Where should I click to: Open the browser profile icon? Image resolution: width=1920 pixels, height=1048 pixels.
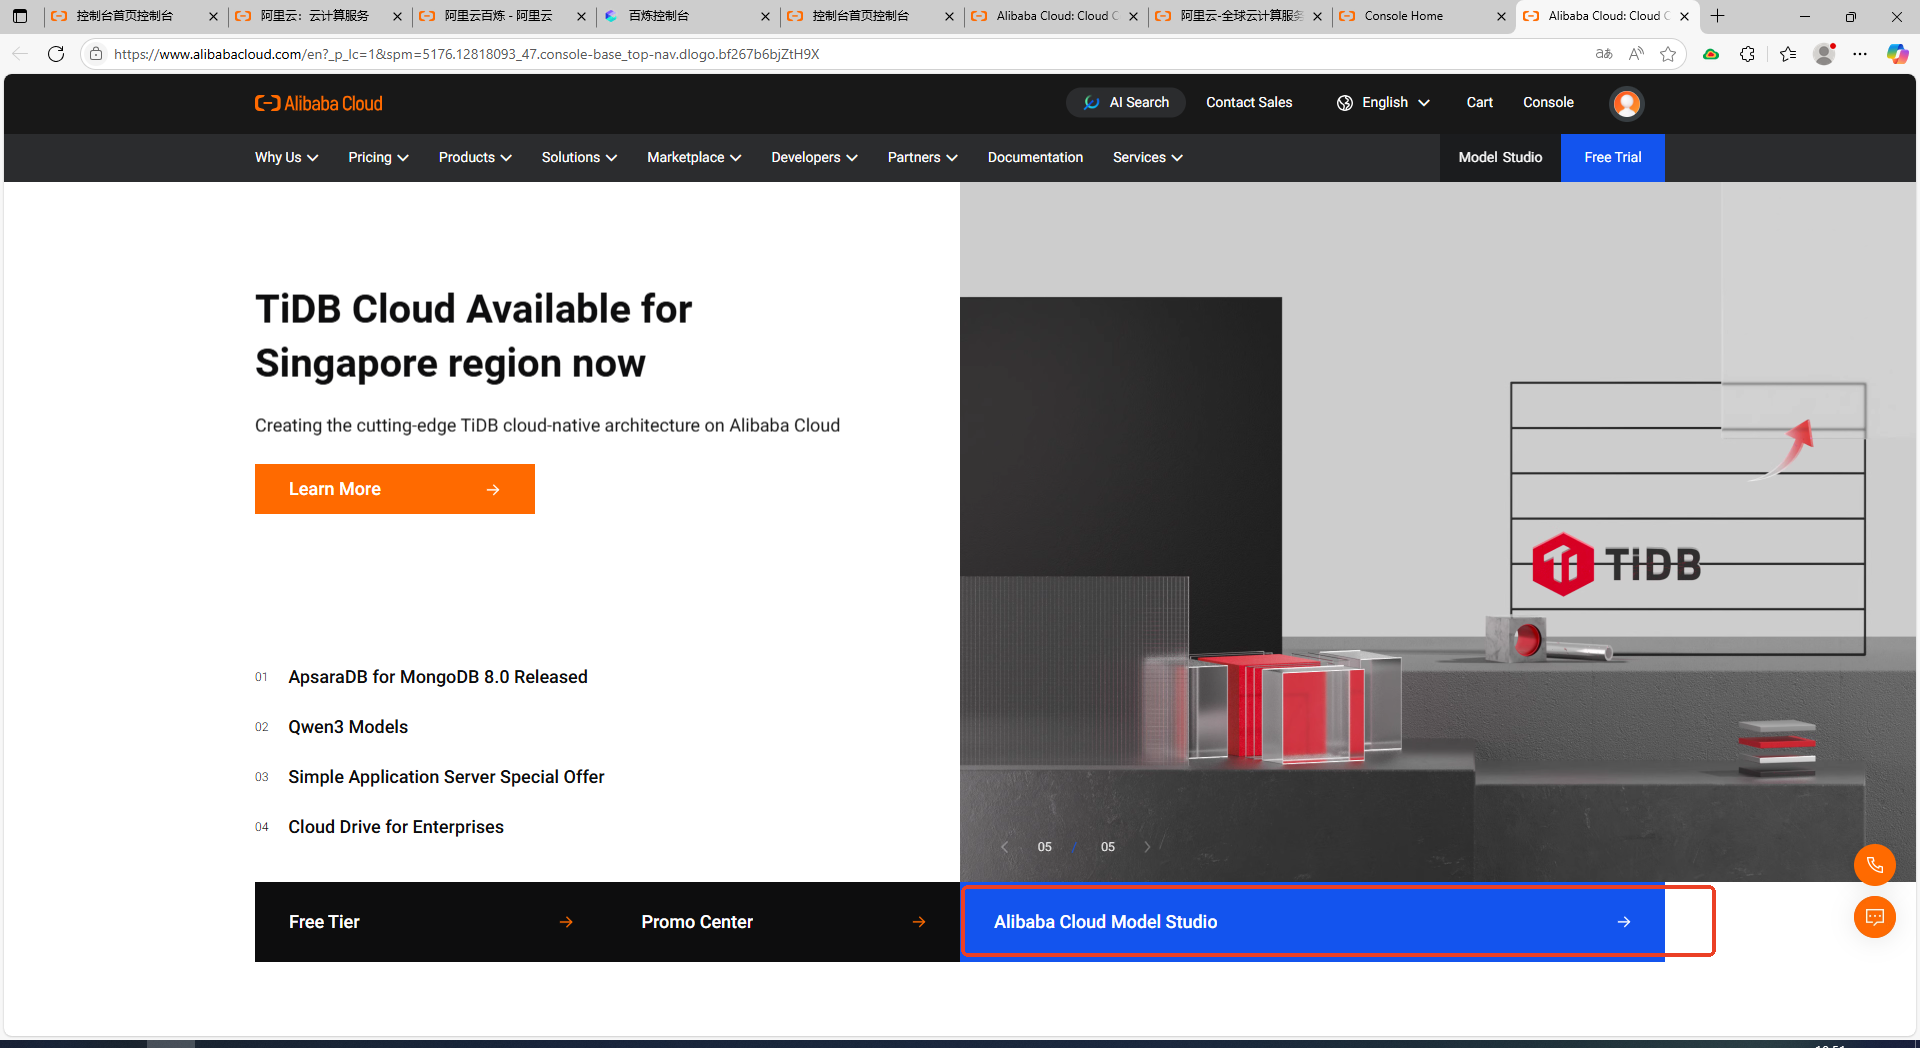[1824, 54]
